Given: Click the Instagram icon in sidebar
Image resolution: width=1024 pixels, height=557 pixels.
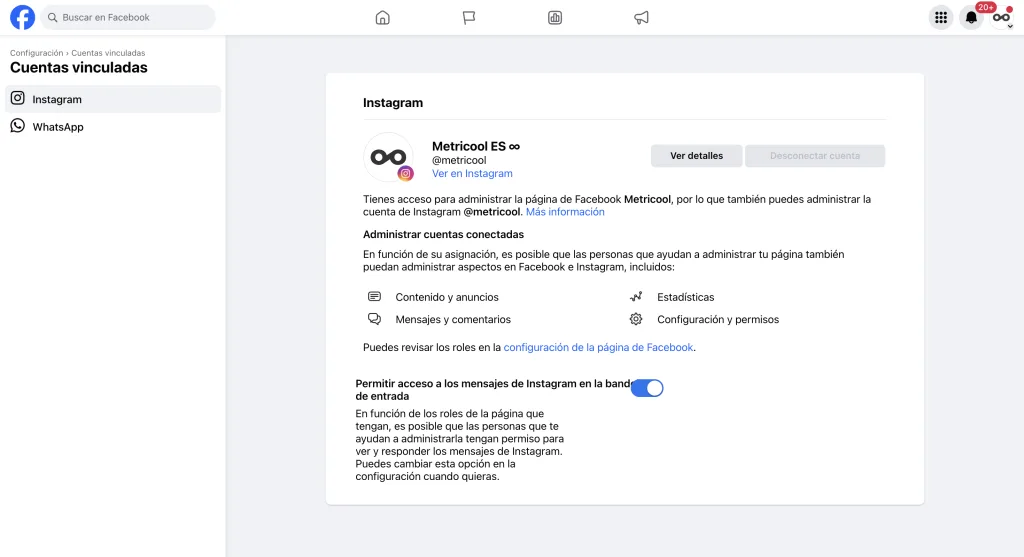Looking at the screenshot, I should pyautogui.click(x=18, y=99).
